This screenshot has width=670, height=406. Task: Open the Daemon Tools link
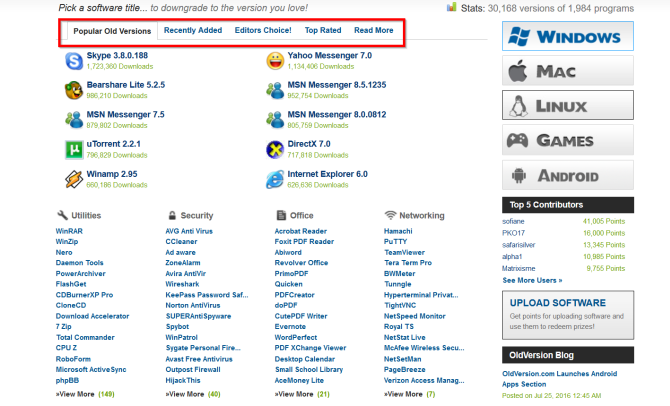79,263
